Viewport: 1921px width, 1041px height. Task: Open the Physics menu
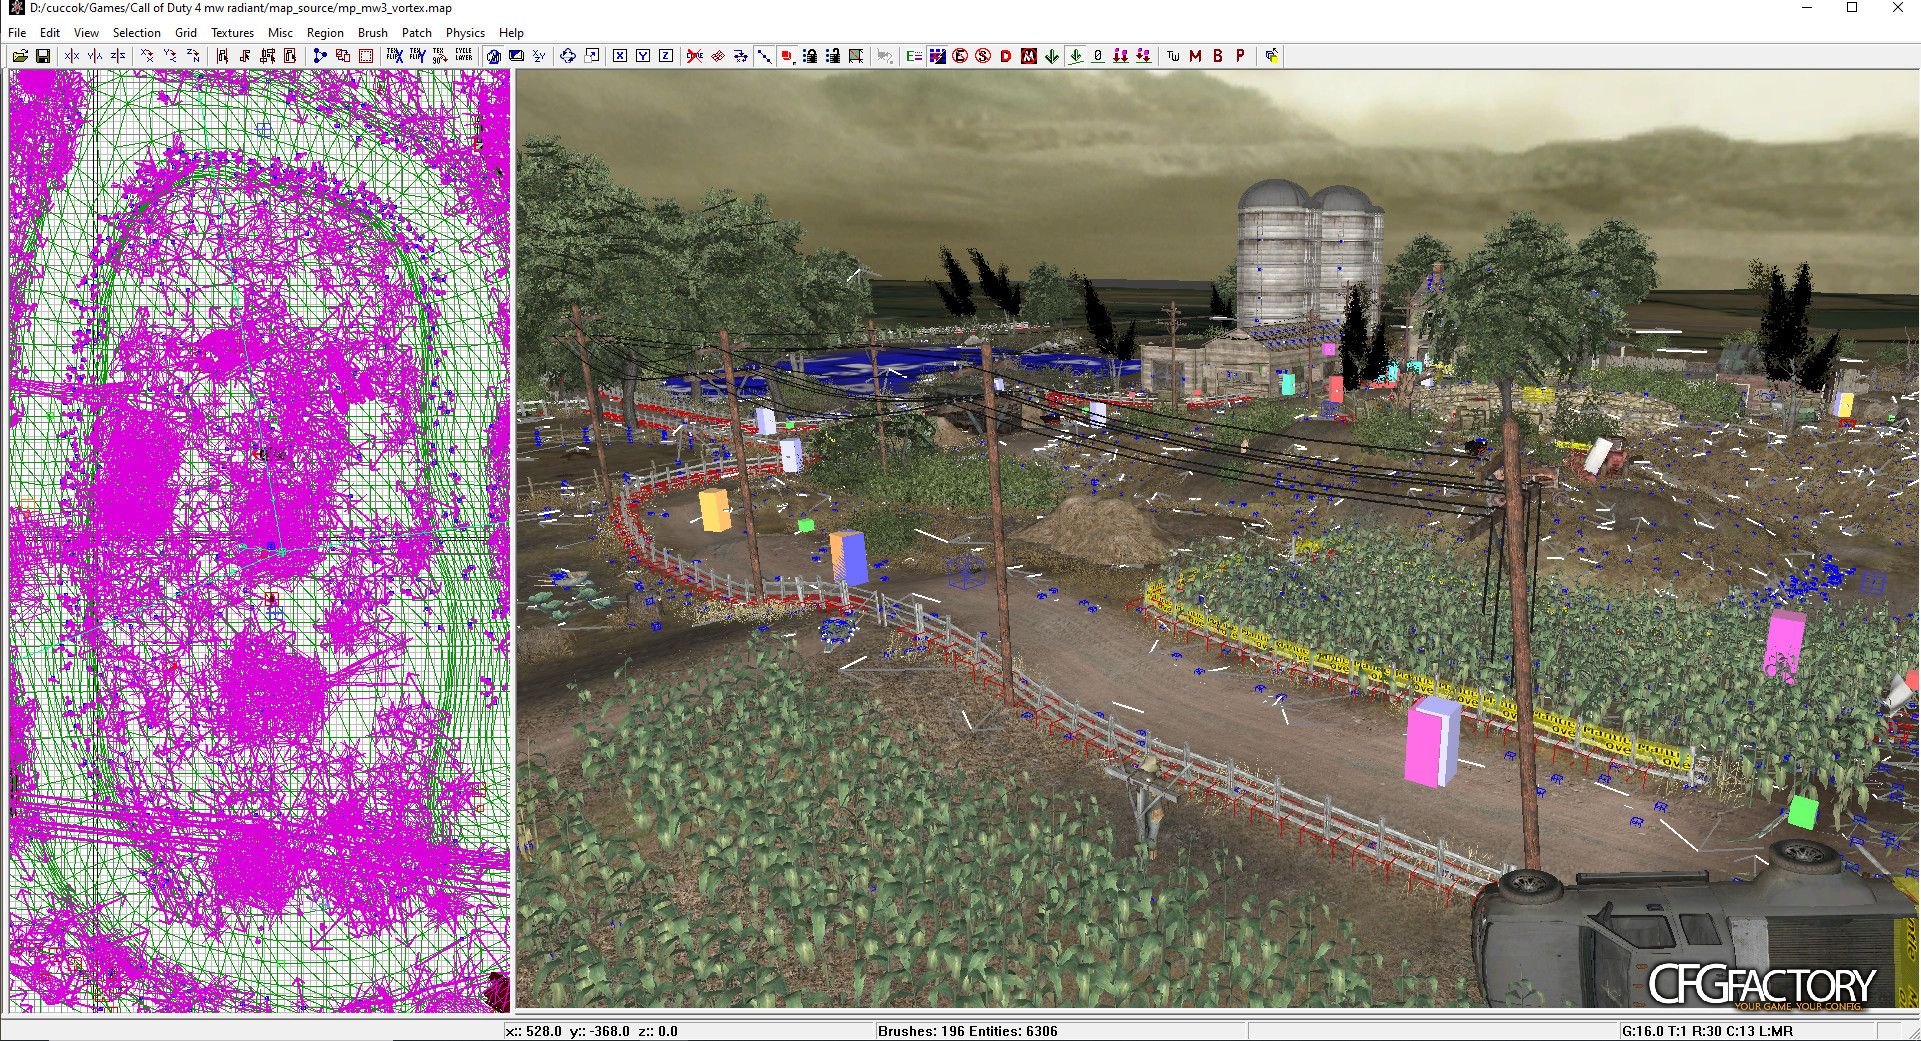(x=465, y=33)
